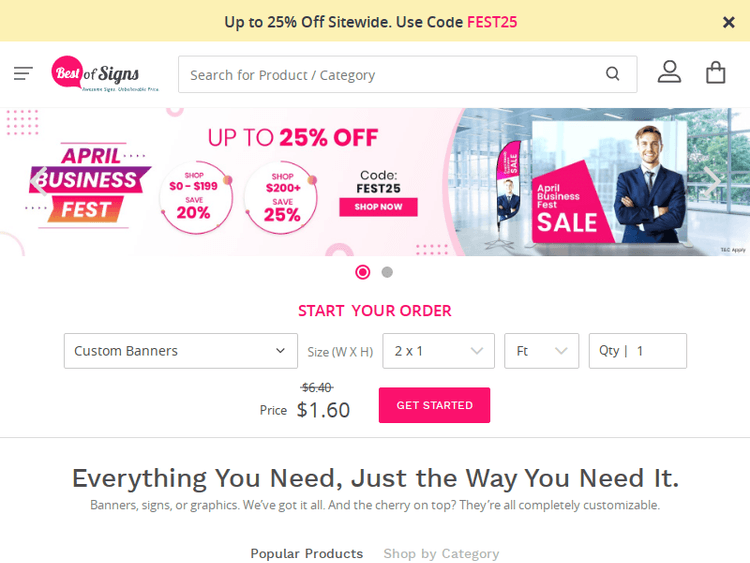Screen dimensions: 750x563
Task: Switch to the second carousel dot
Action: (387, 272)
